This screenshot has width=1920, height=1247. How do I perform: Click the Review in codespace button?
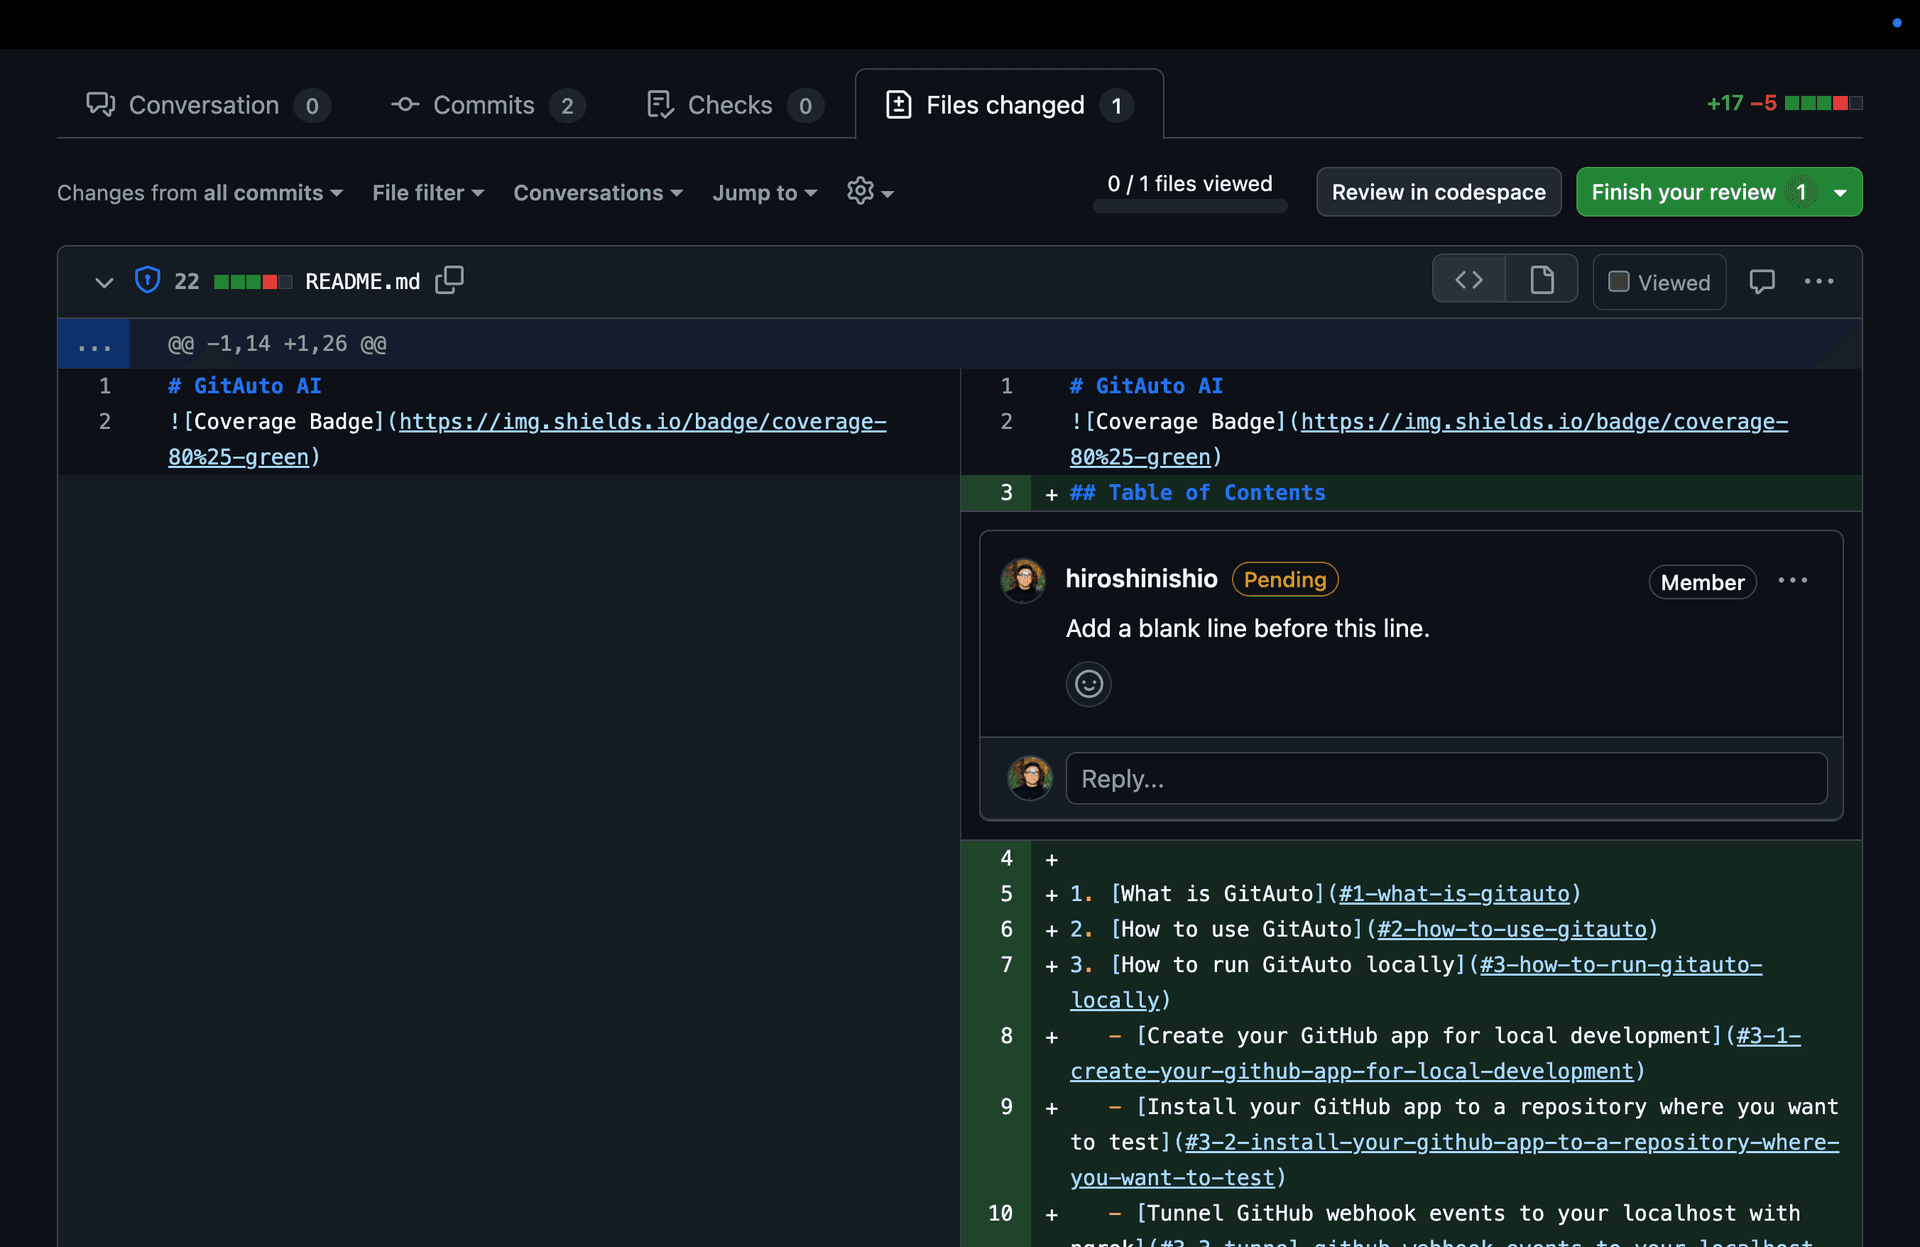[1438, 192]
